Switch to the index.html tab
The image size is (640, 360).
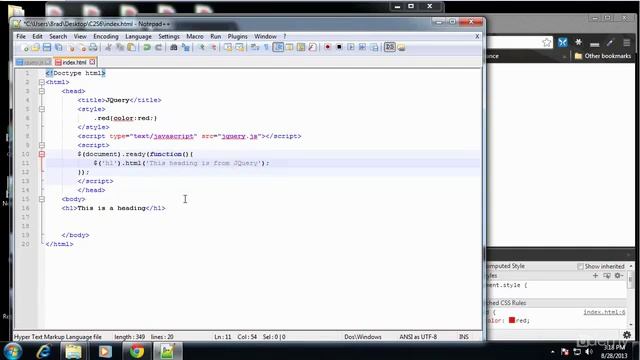(74, 62)
